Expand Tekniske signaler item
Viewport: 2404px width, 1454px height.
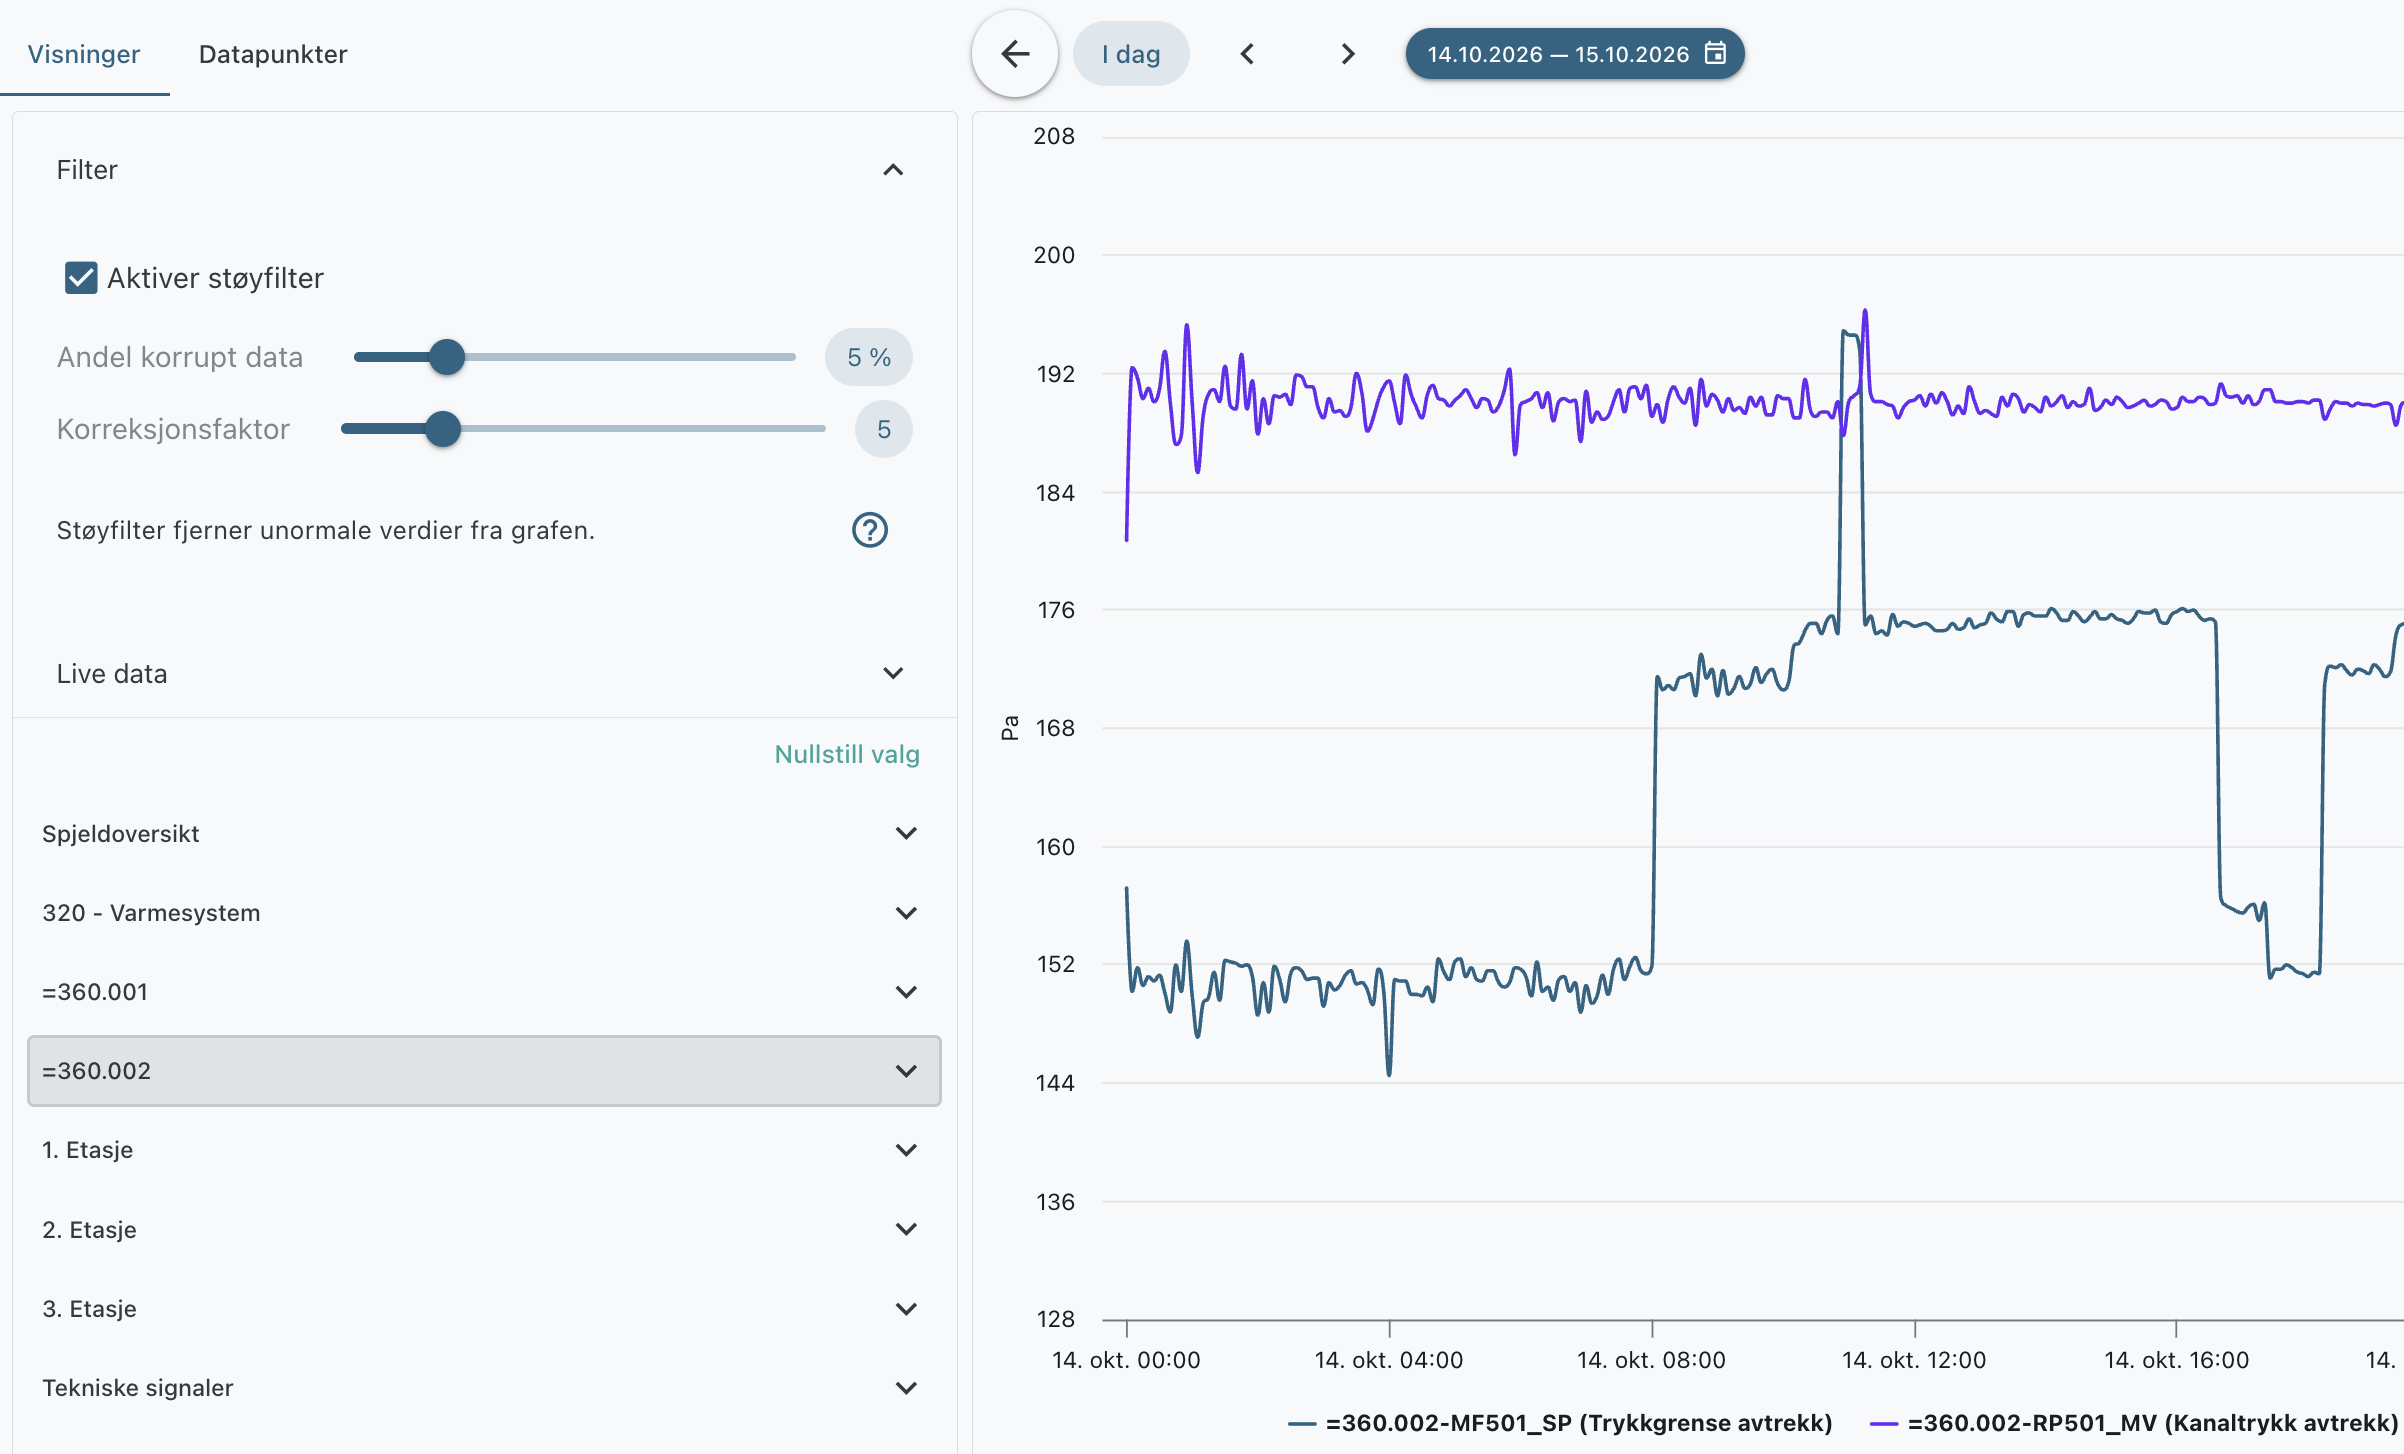click(484, 1388)
